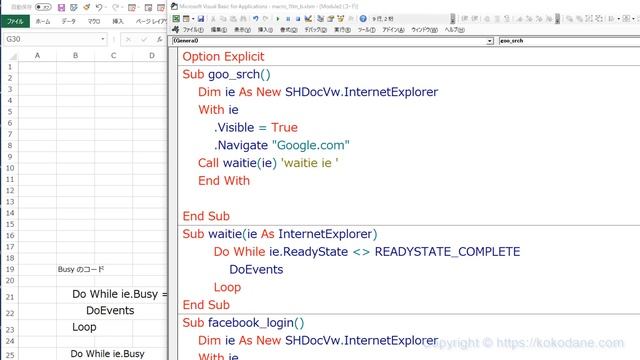Switch to the Excel 挿入 tab

click(x=118, y=21)
